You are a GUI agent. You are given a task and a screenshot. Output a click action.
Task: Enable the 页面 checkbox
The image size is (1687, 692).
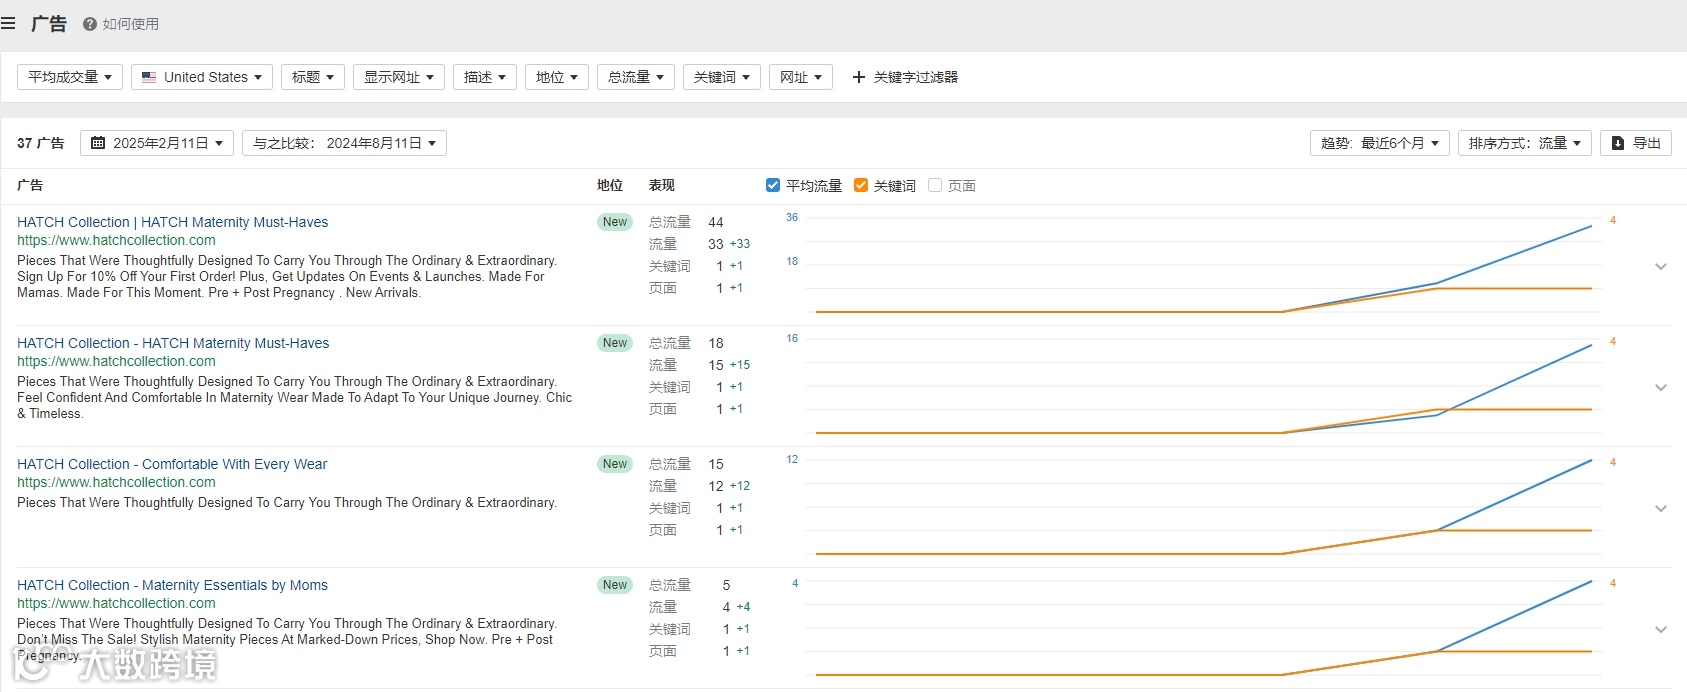tap(935, 185)
